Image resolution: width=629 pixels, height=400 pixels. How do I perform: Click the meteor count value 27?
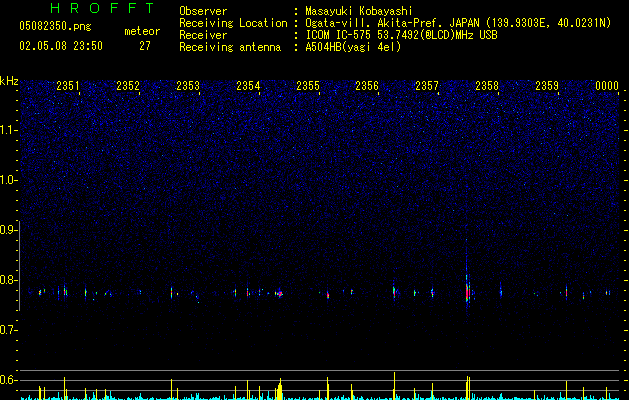point(145,46)
